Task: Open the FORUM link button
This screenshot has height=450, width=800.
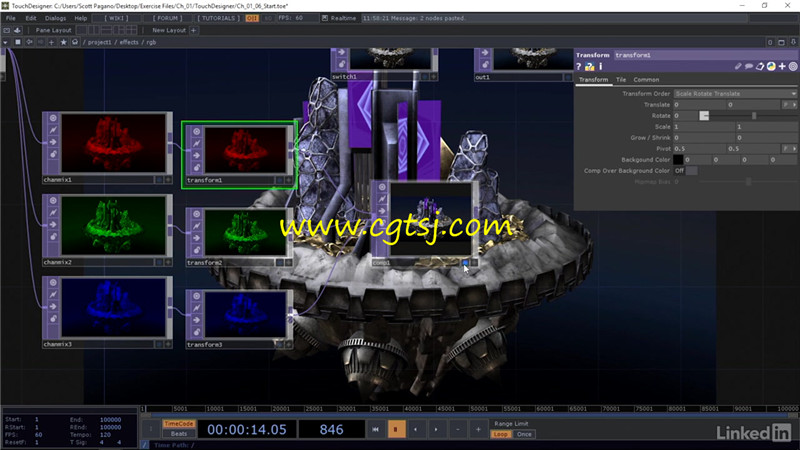Action: tap(167, 18)
